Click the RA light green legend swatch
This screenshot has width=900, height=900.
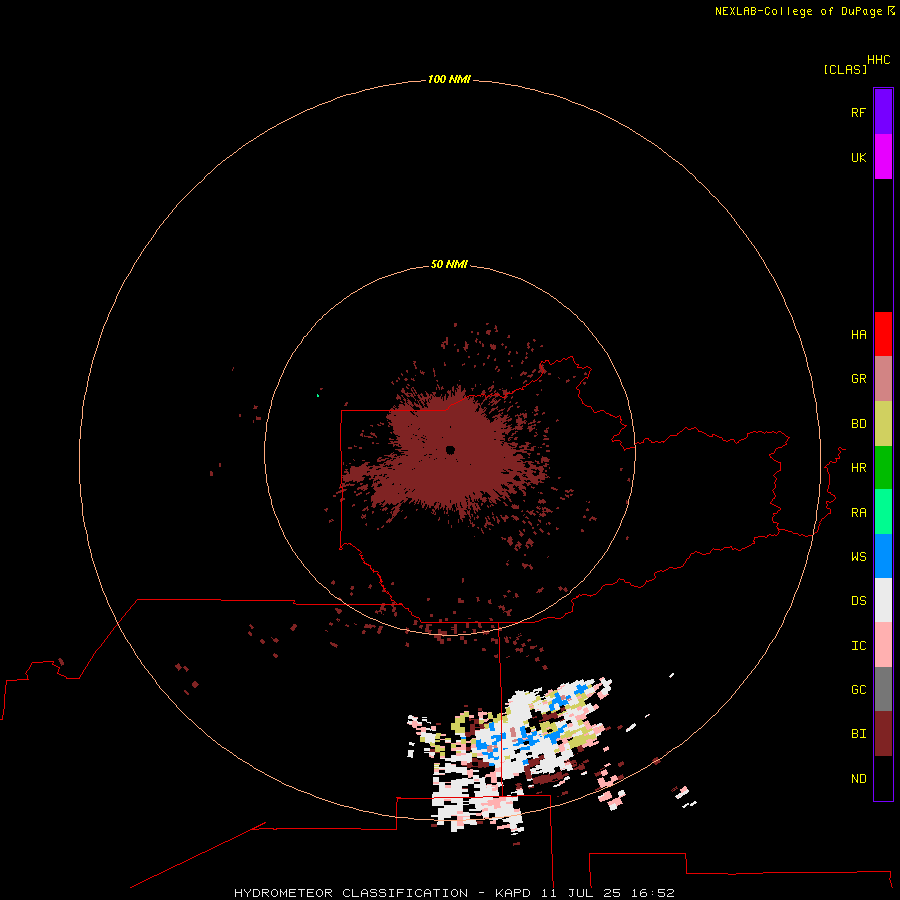pyautogui.click(x=883, y=512)
